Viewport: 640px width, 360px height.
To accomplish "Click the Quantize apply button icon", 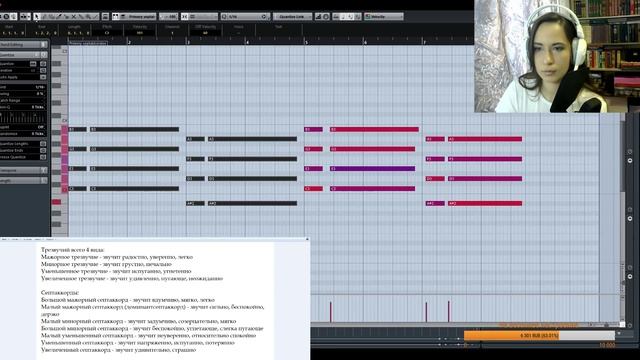I will (x=43, y=64).
